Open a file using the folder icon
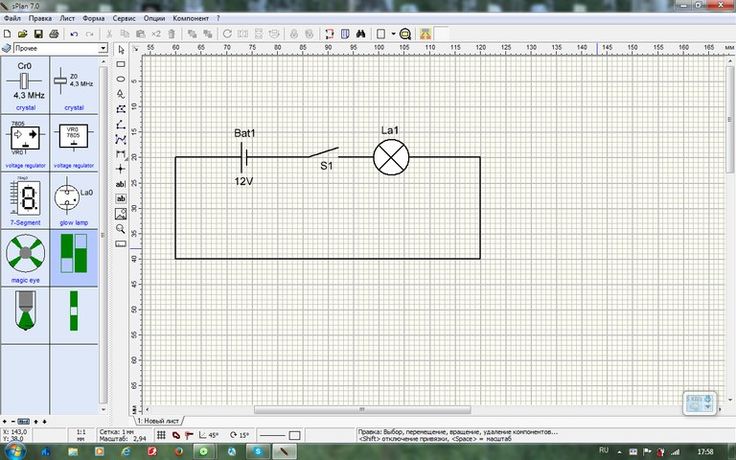Screen dimensions: 736x460 click(x=23, y=34)
